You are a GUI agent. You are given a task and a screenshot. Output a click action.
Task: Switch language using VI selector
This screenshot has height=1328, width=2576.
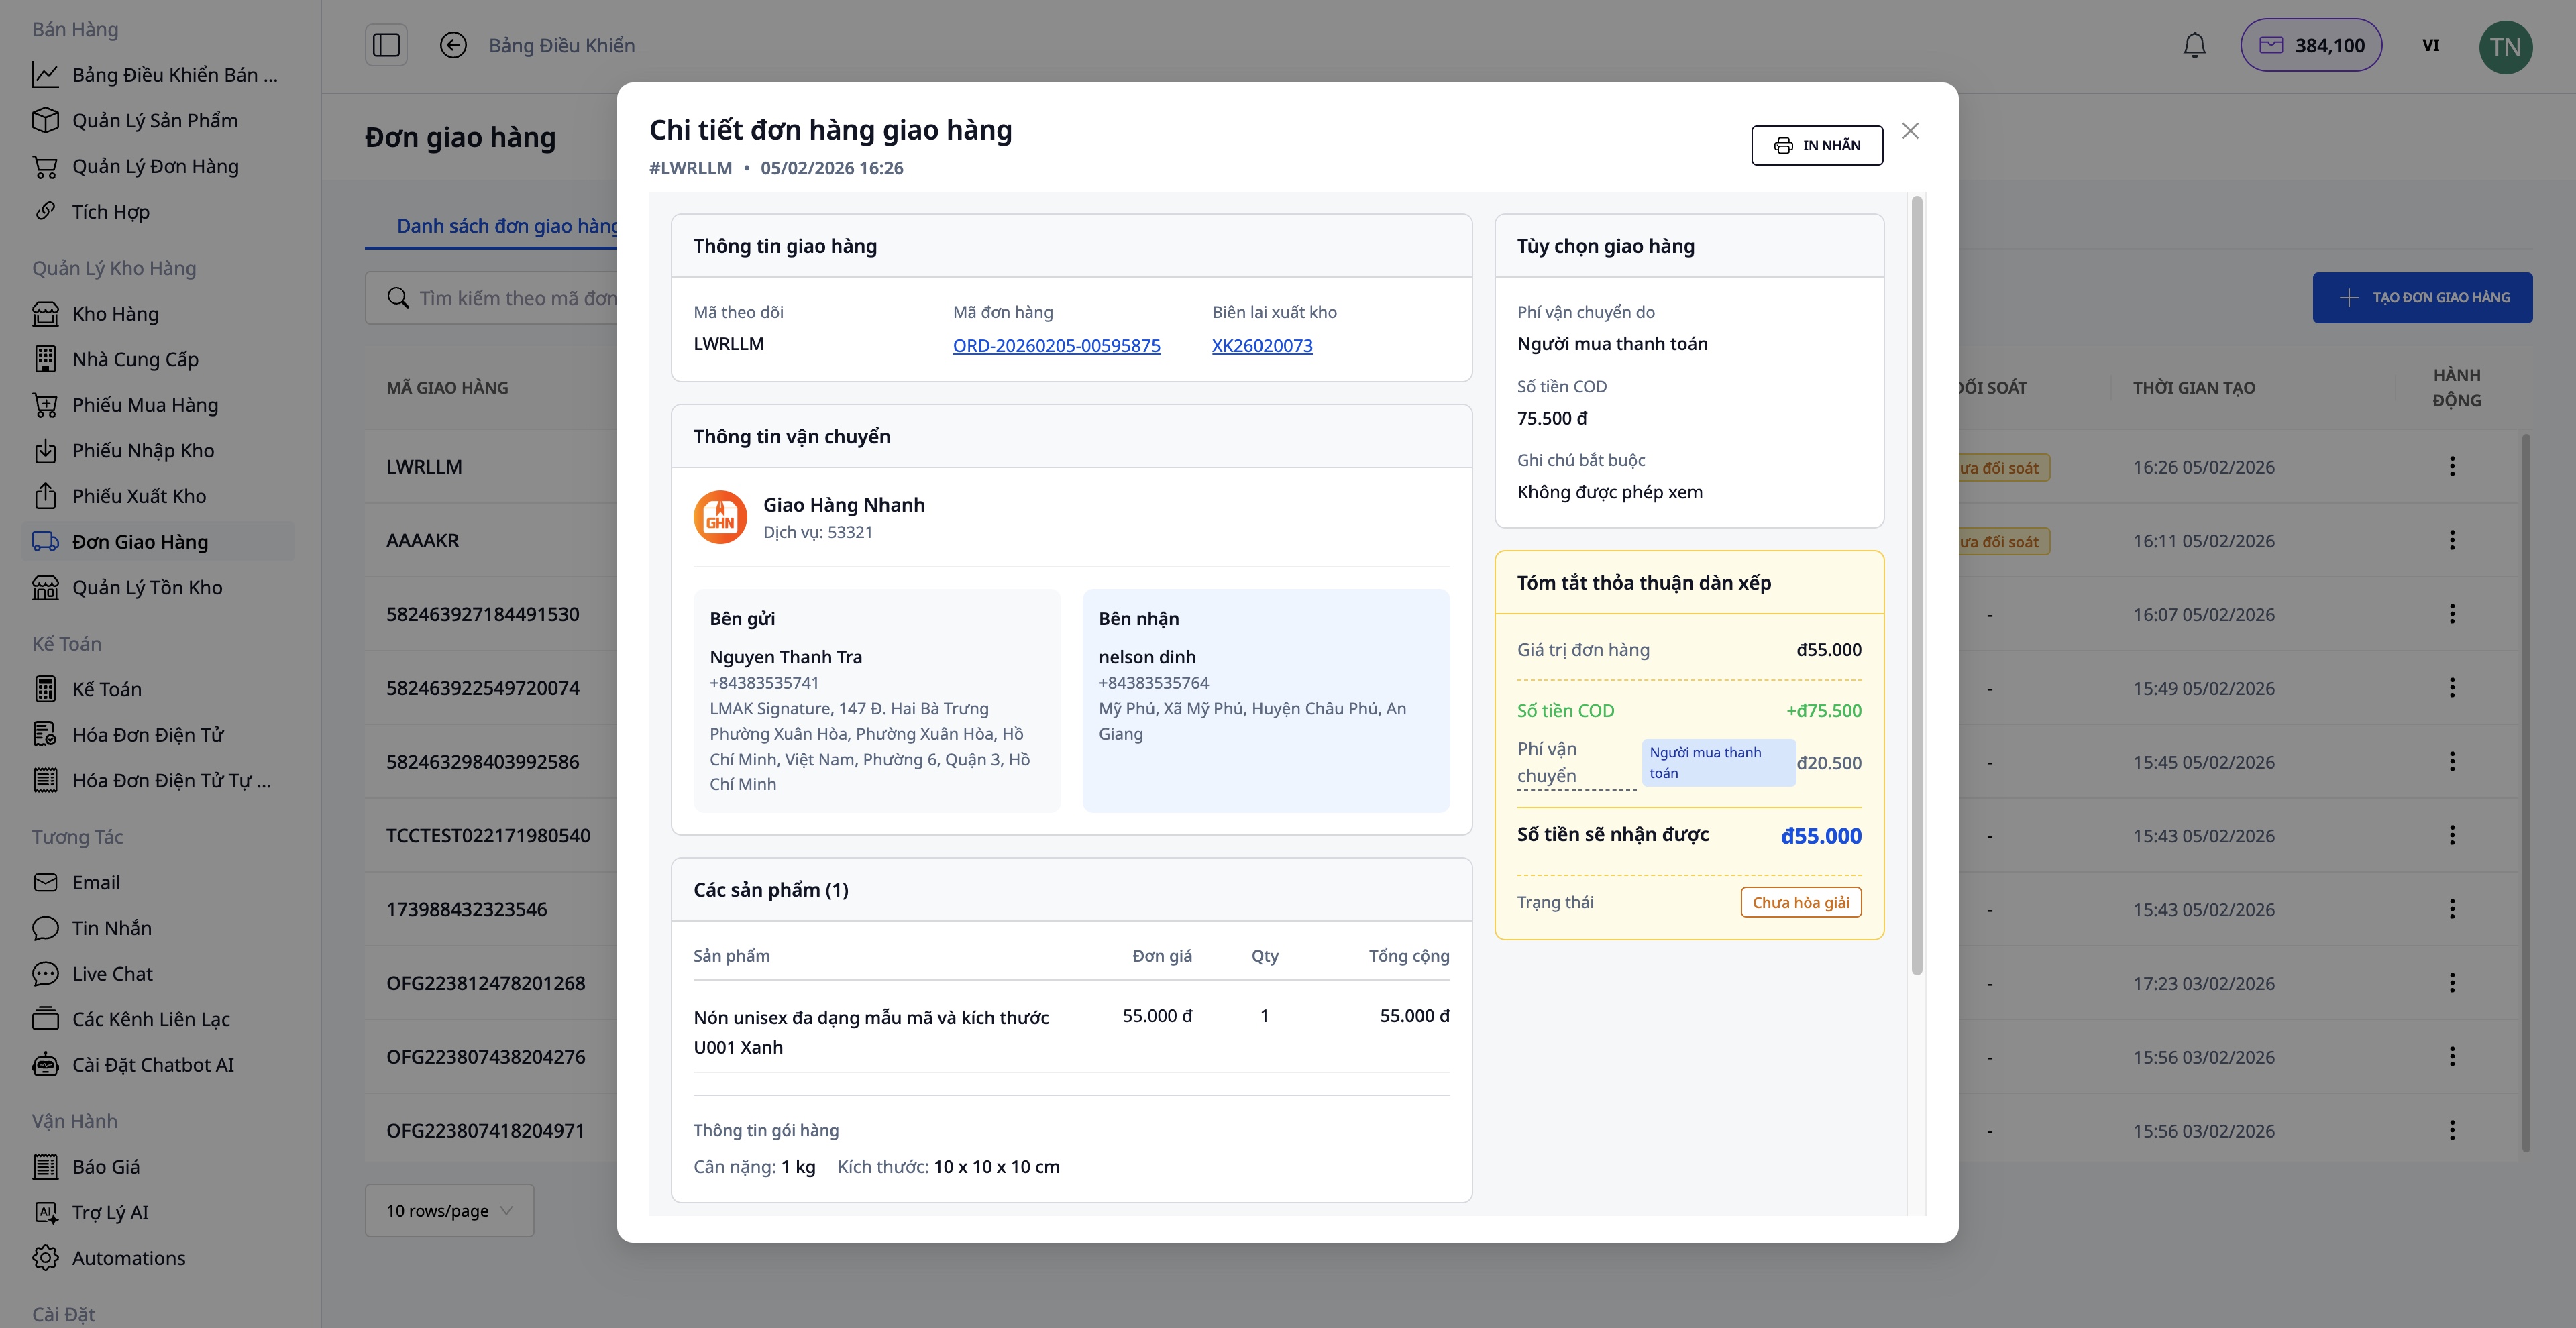2430,46
